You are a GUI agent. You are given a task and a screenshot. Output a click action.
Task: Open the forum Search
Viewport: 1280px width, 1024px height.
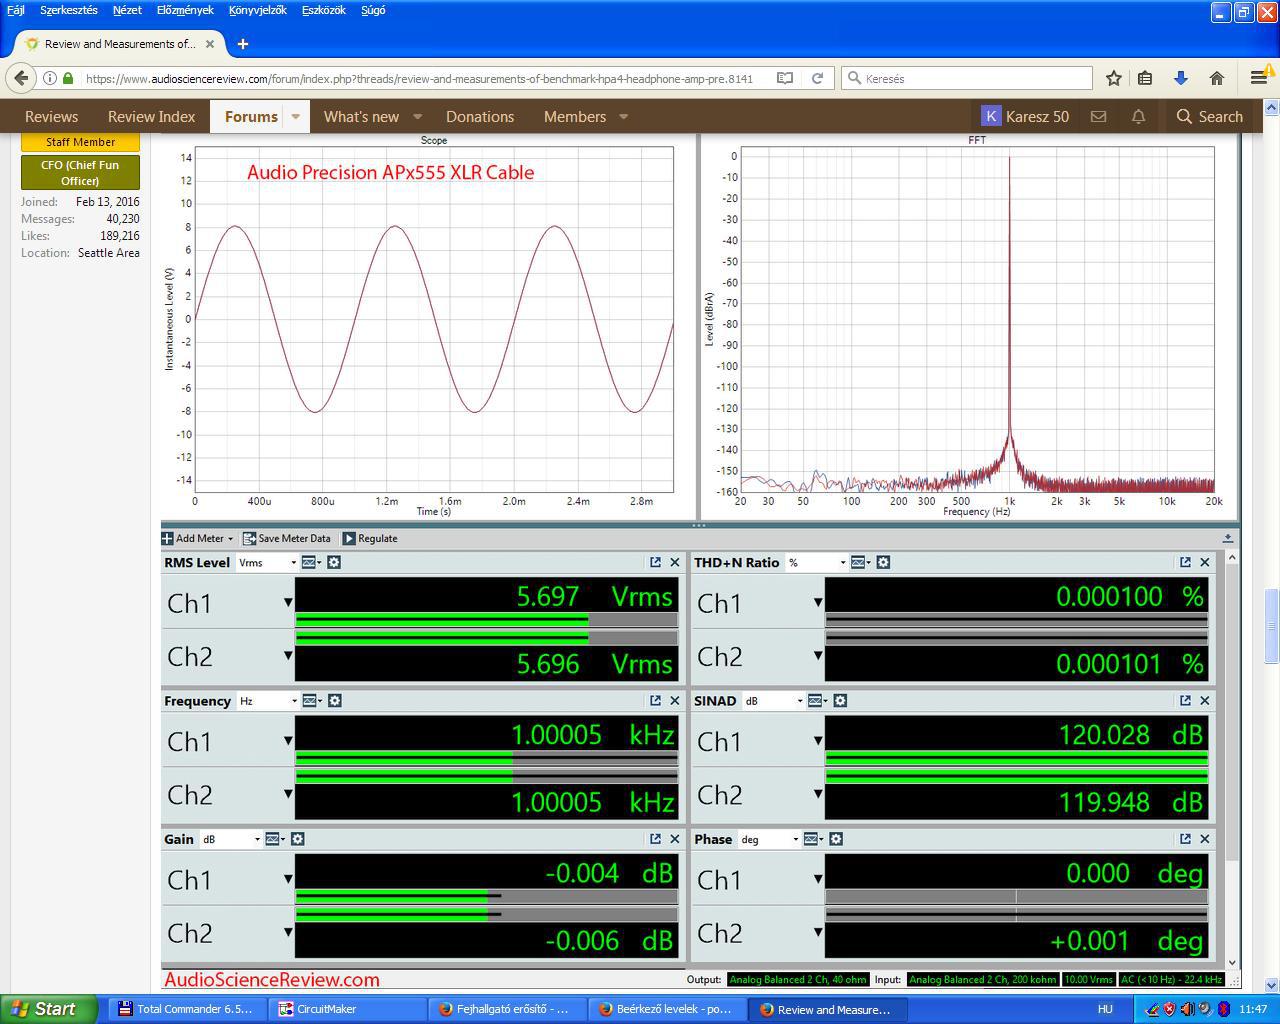(x=1210, y=116)
